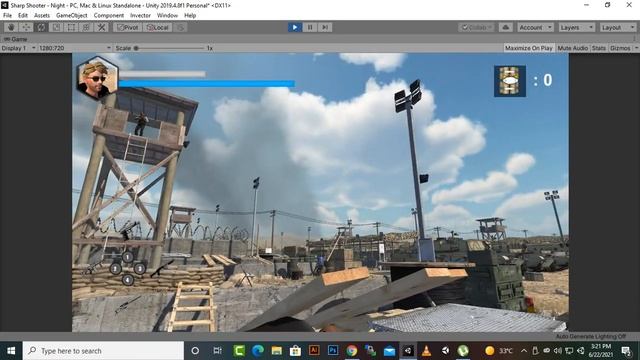Open the Invector menu
Viewport: 640px width, 360px height.
(x=140, y=16)
